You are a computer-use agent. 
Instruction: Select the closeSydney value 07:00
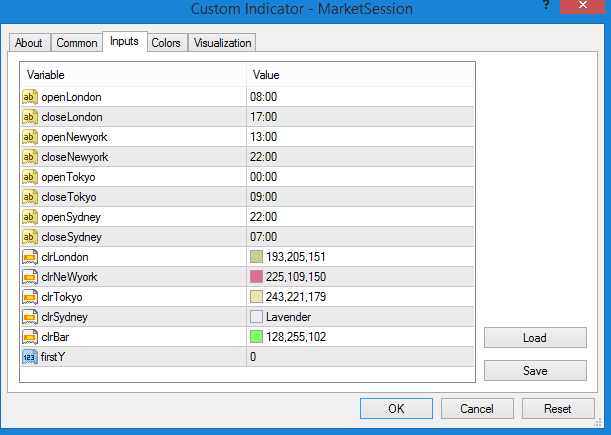coord(263,237)
